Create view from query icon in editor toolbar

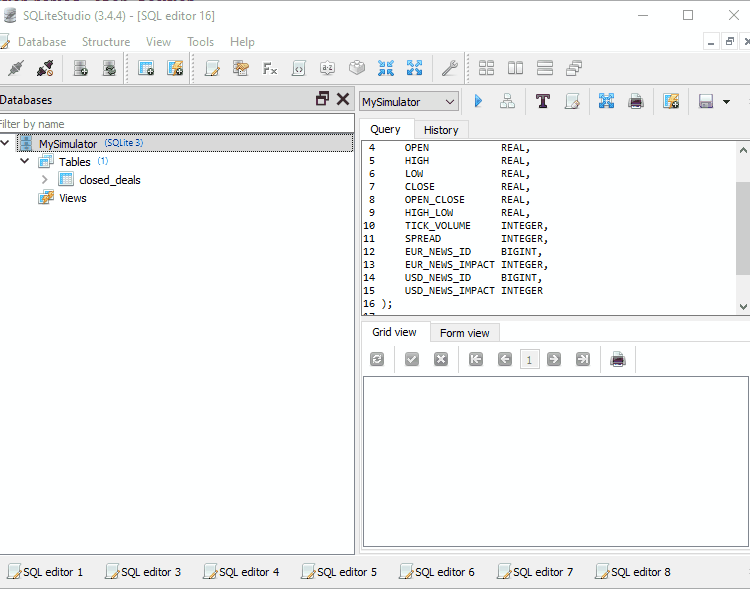(x=671, y=101)
